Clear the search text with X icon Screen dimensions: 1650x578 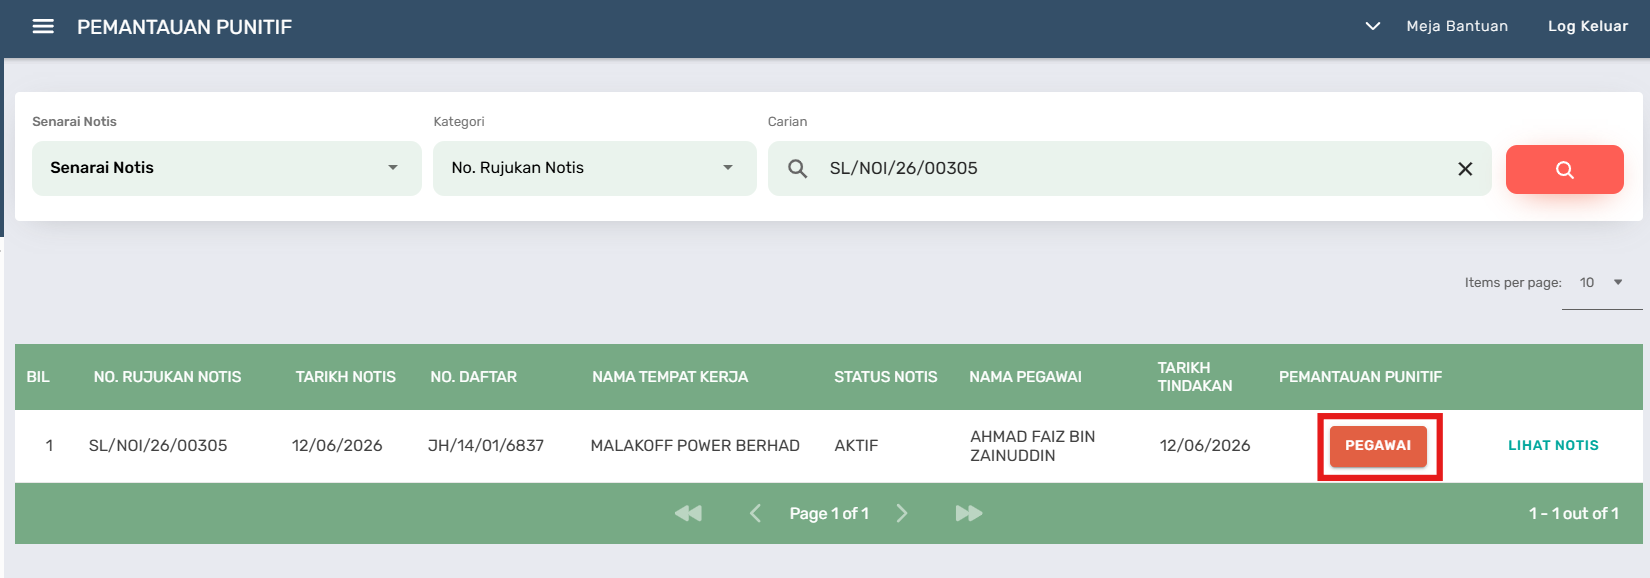click(1465, 169)
